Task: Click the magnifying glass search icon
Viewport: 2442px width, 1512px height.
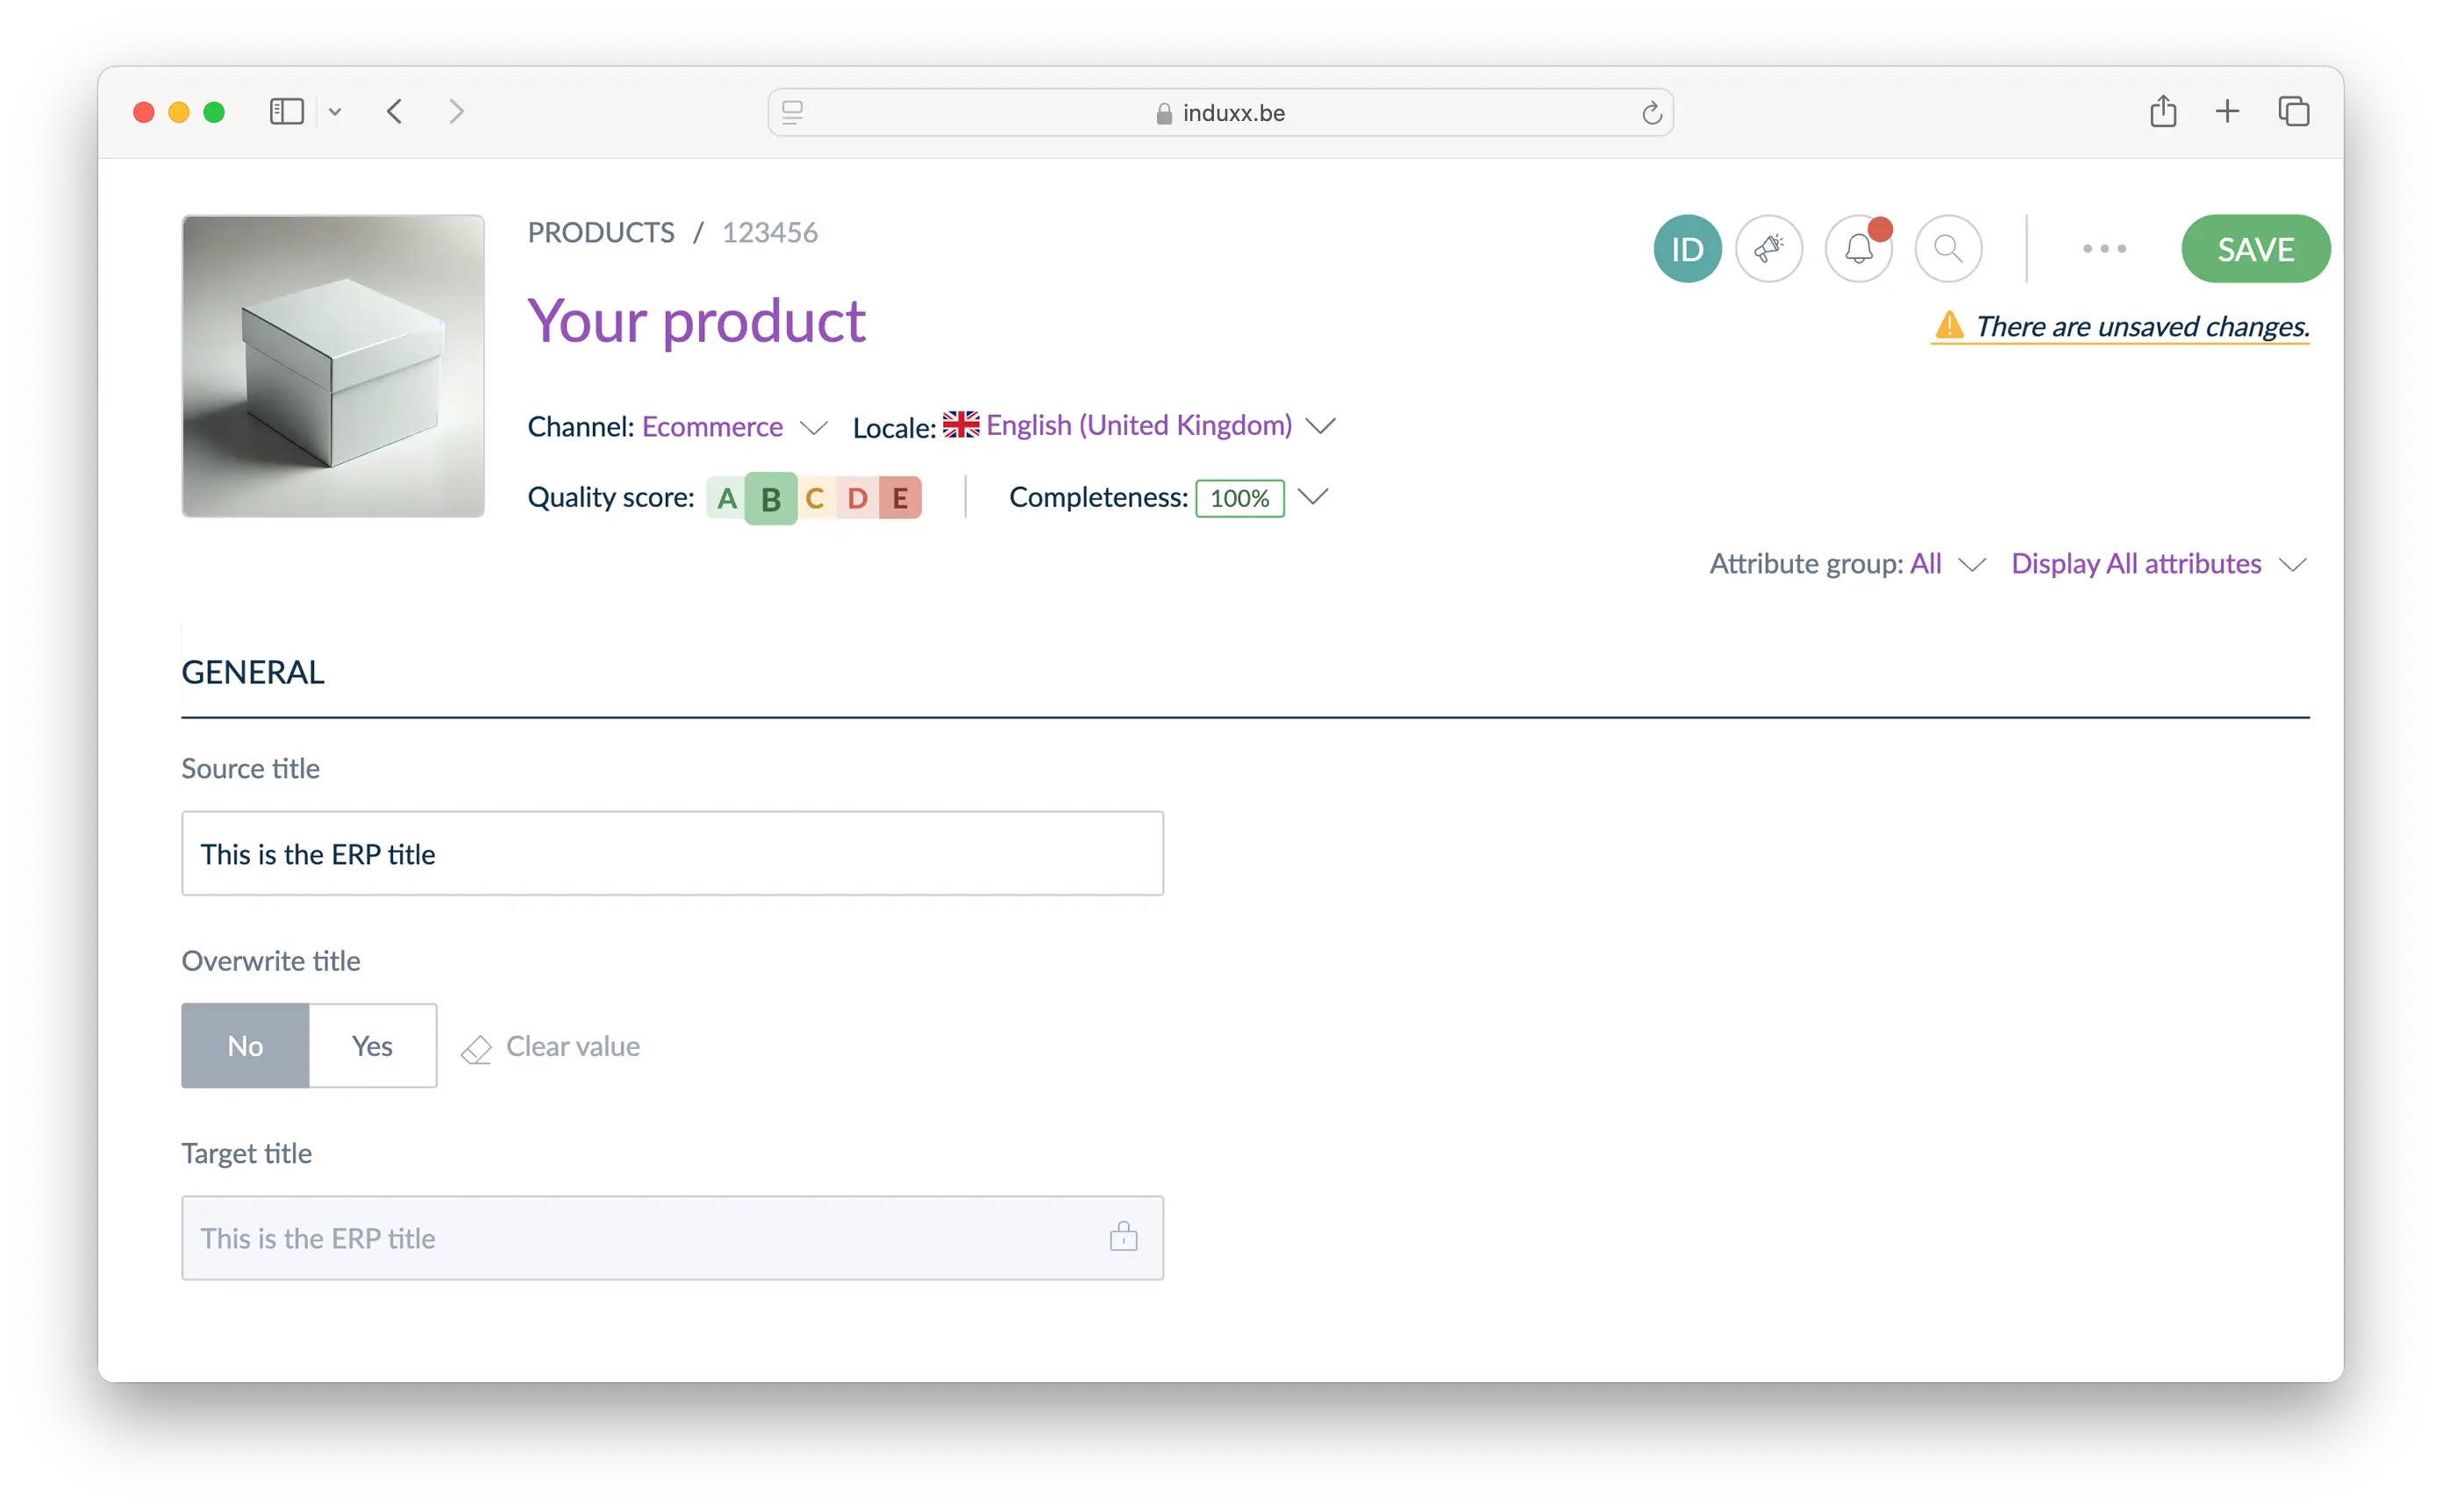Action: click(1947, 249)
